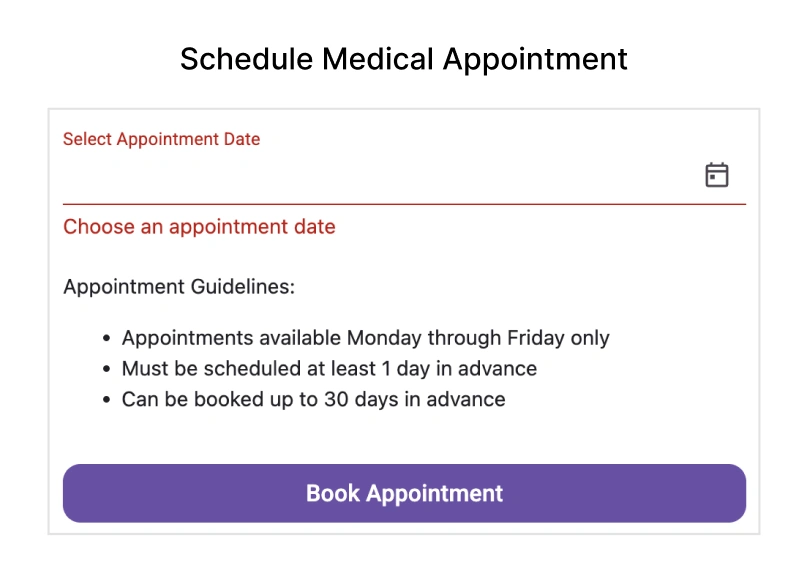This screenshot has height=584, width=808.
Task: Click the Schedule Medical Appointment heading
Action: click(x=404, y=59)
